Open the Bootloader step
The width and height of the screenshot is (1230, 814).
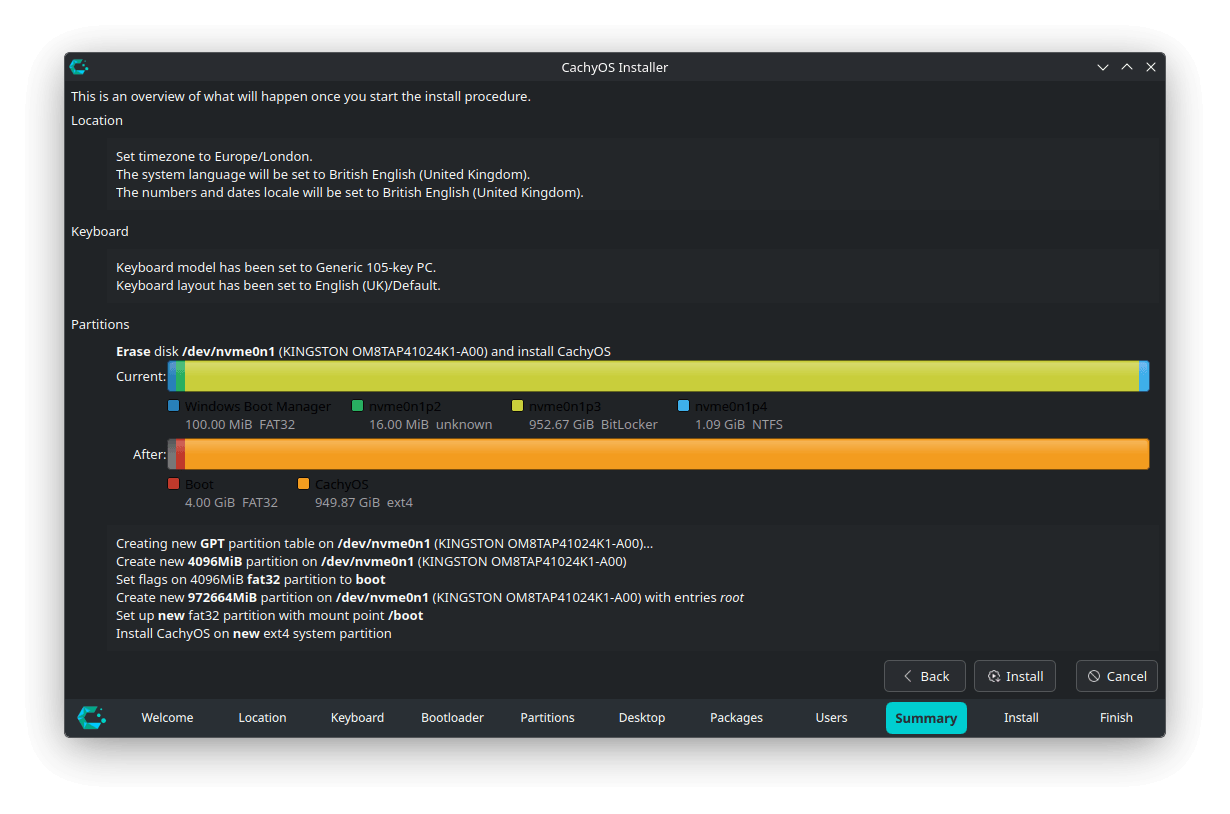pos(452,717)
